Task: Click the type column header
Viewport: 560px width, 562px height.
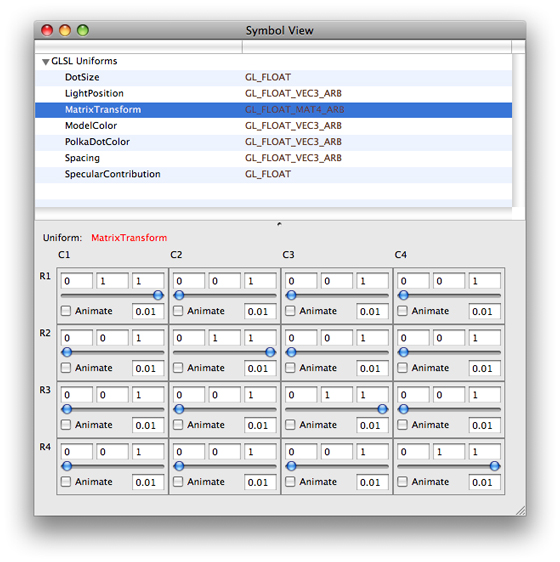Action: coord(377,47)
